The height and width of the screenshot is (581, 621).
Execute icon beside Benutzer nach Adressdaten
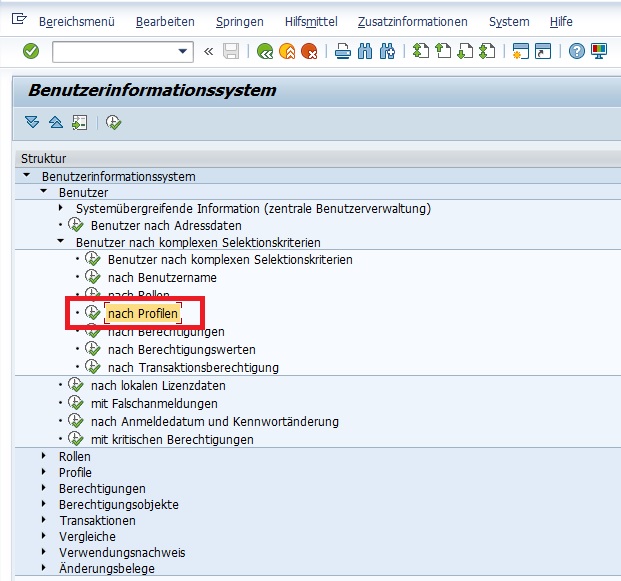[x=75, y=225]
